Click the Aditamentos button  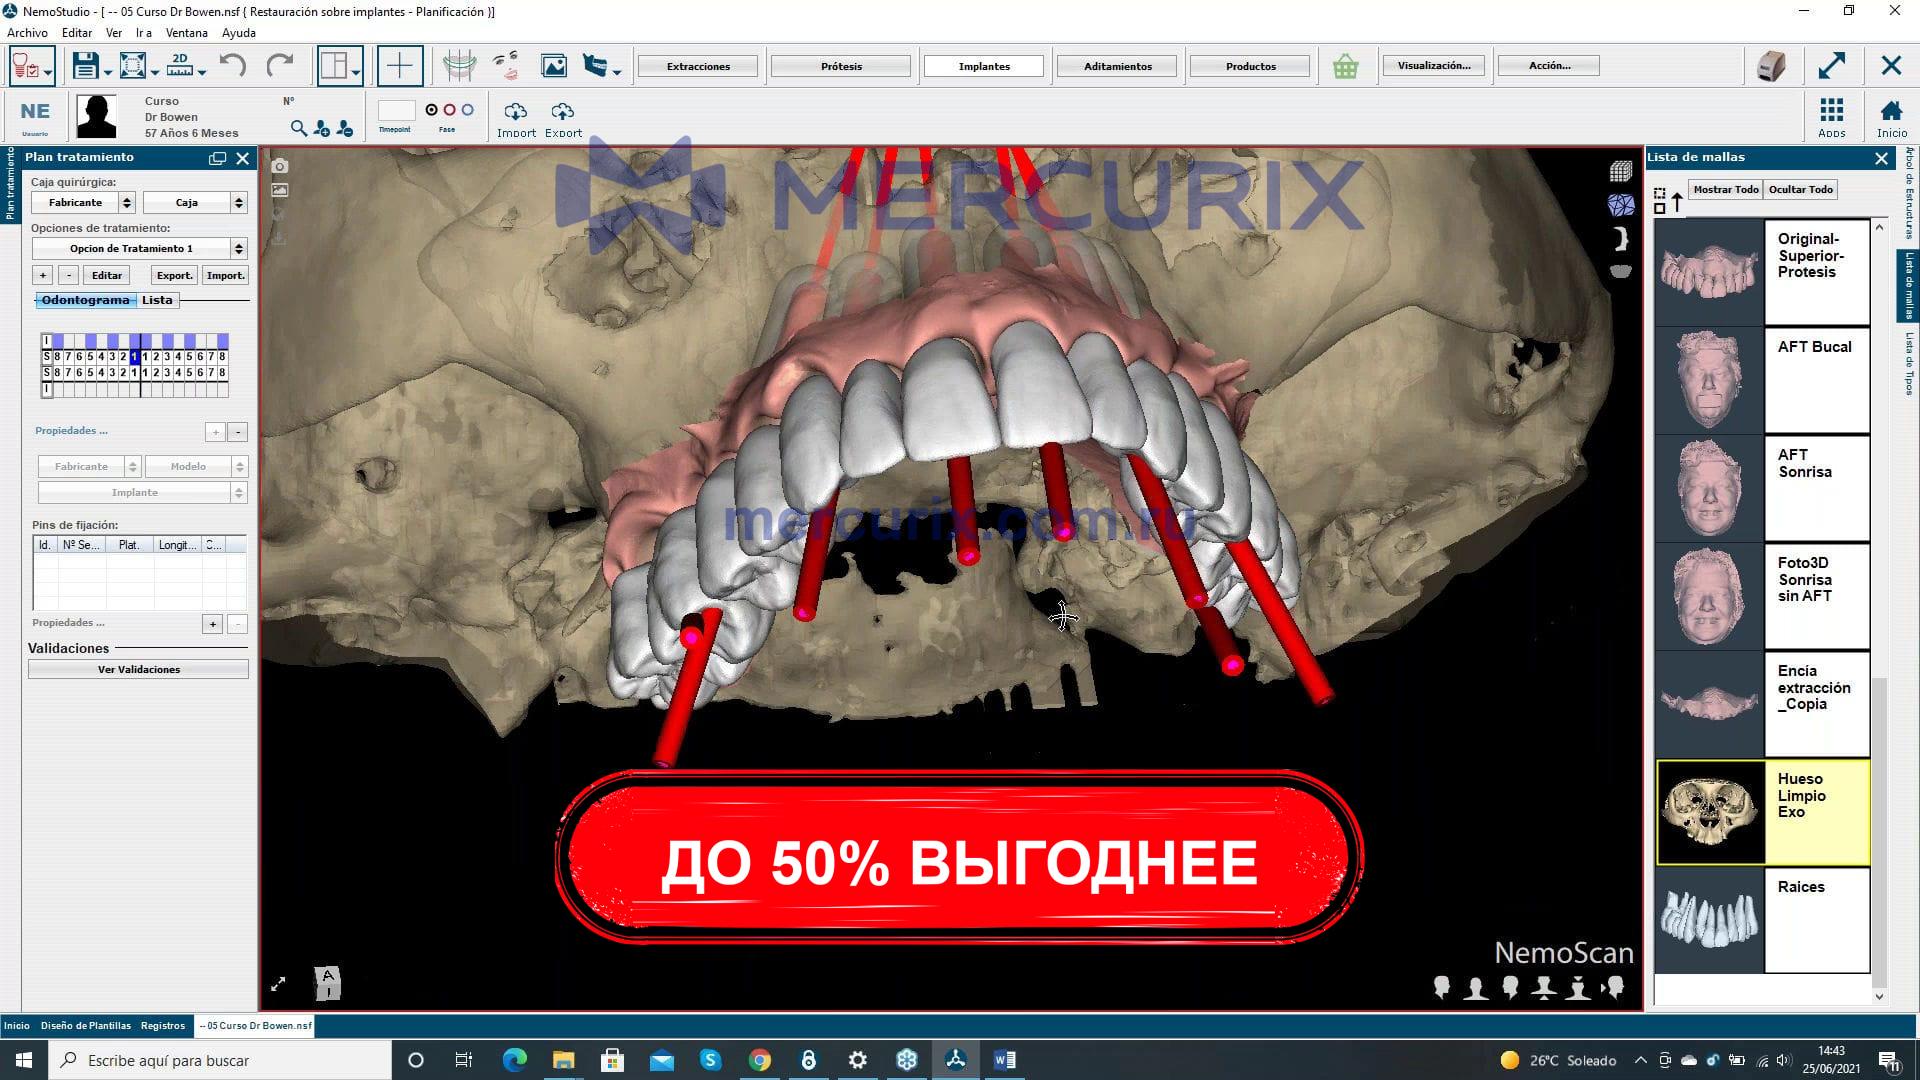click(1118, 66)
